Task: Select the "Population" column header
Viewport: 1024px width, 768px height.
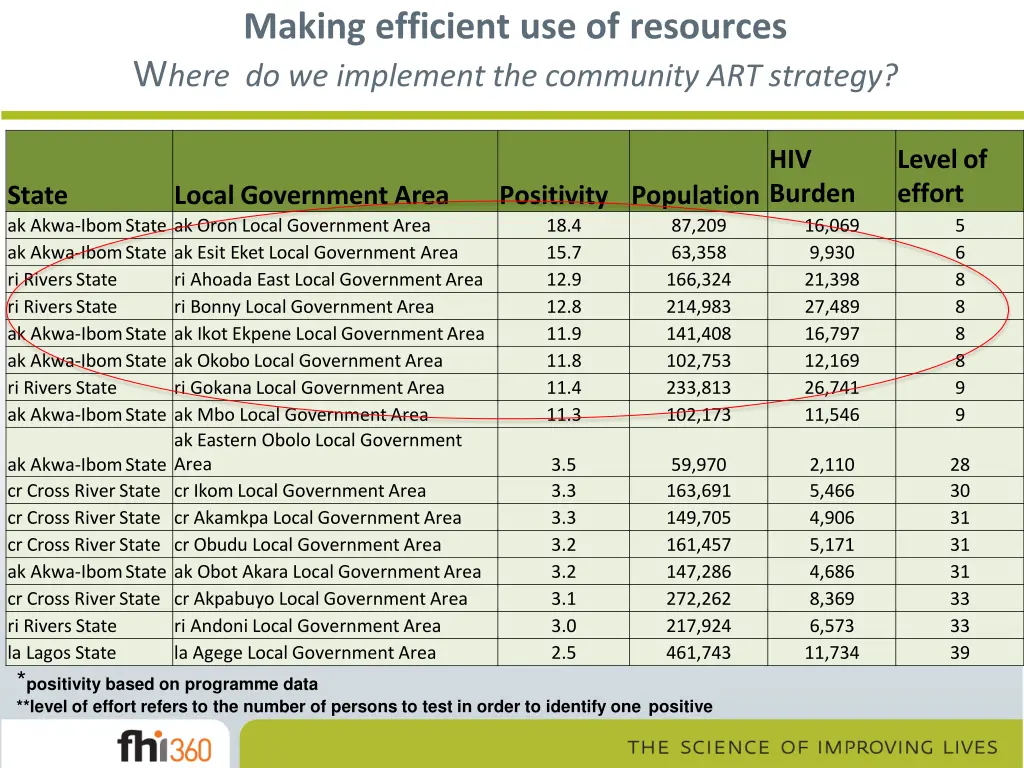Action: pyautogui.click(x=695, y=195)
